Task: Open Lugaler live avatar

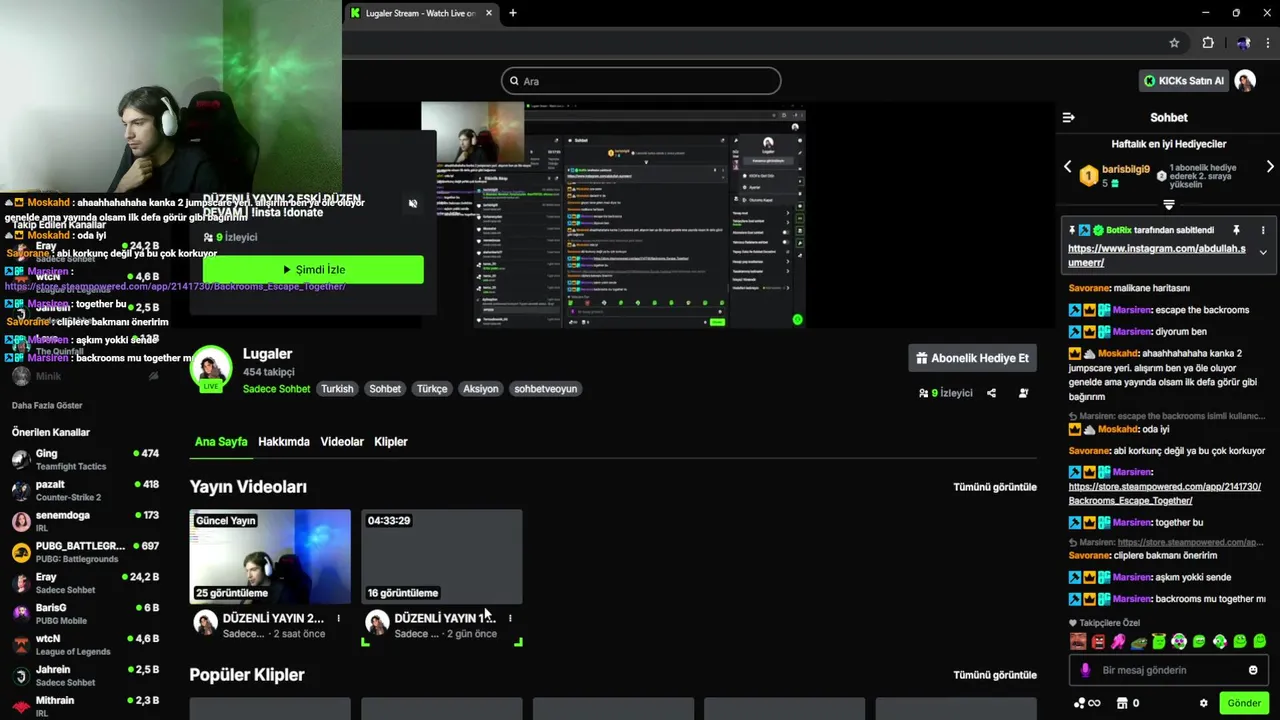Action: [x=211, y=368]
